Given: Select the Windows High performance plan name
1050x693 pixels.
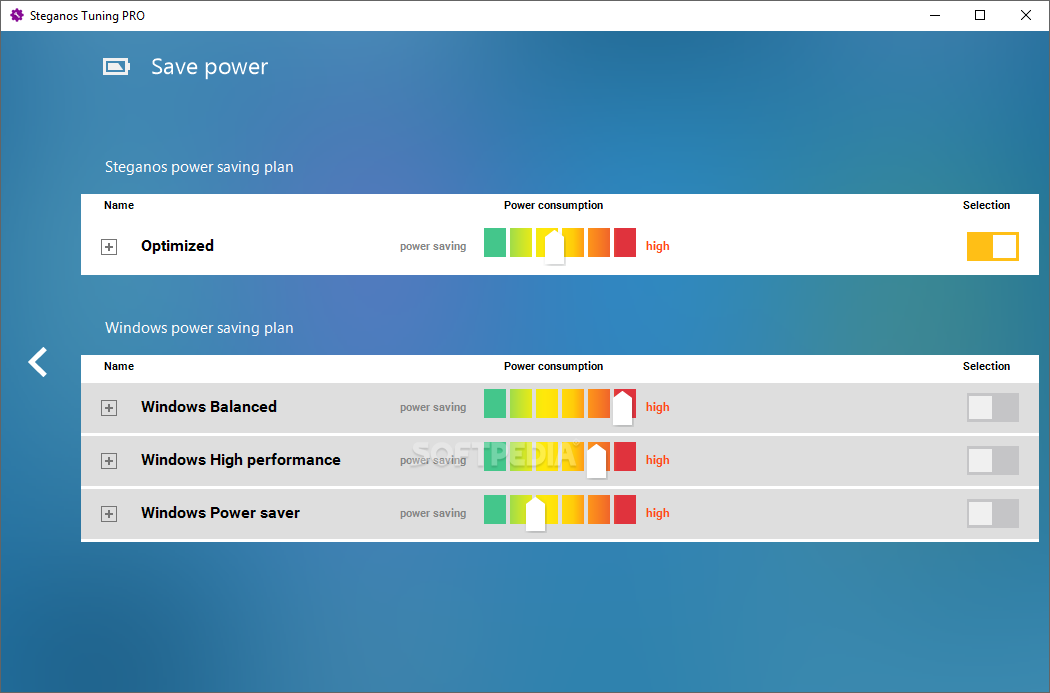Looking at the screenshot, I should [x=241, y=460].
